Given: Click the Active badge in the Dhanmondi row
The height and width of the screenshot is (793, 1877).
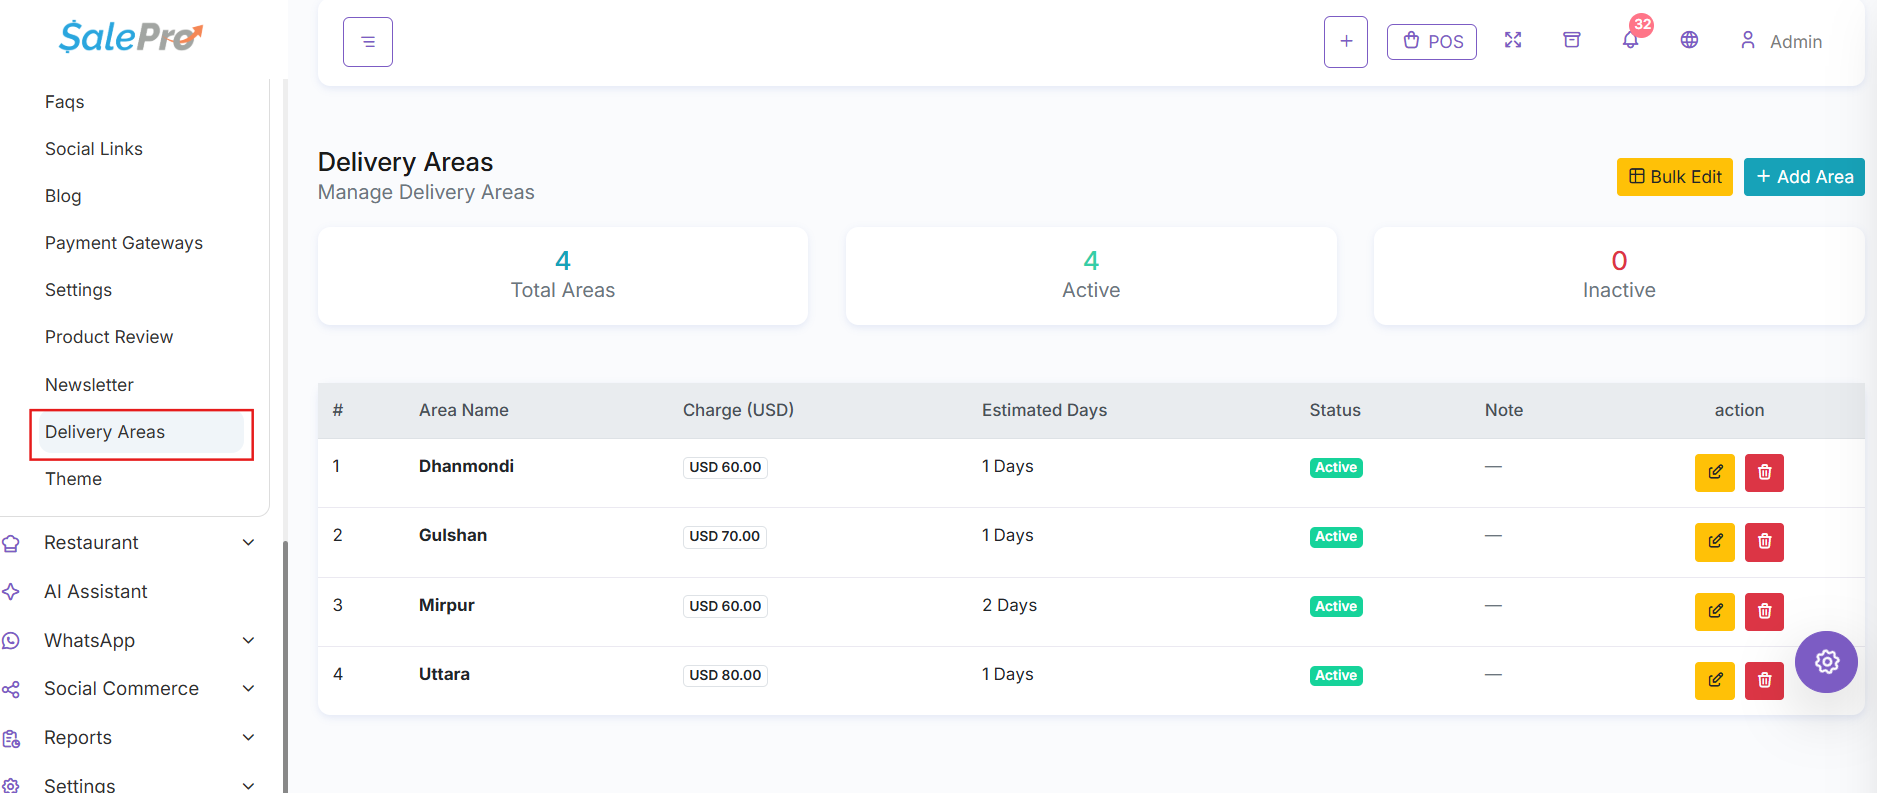Looking at the screenshot, I should pos(1336,468).
